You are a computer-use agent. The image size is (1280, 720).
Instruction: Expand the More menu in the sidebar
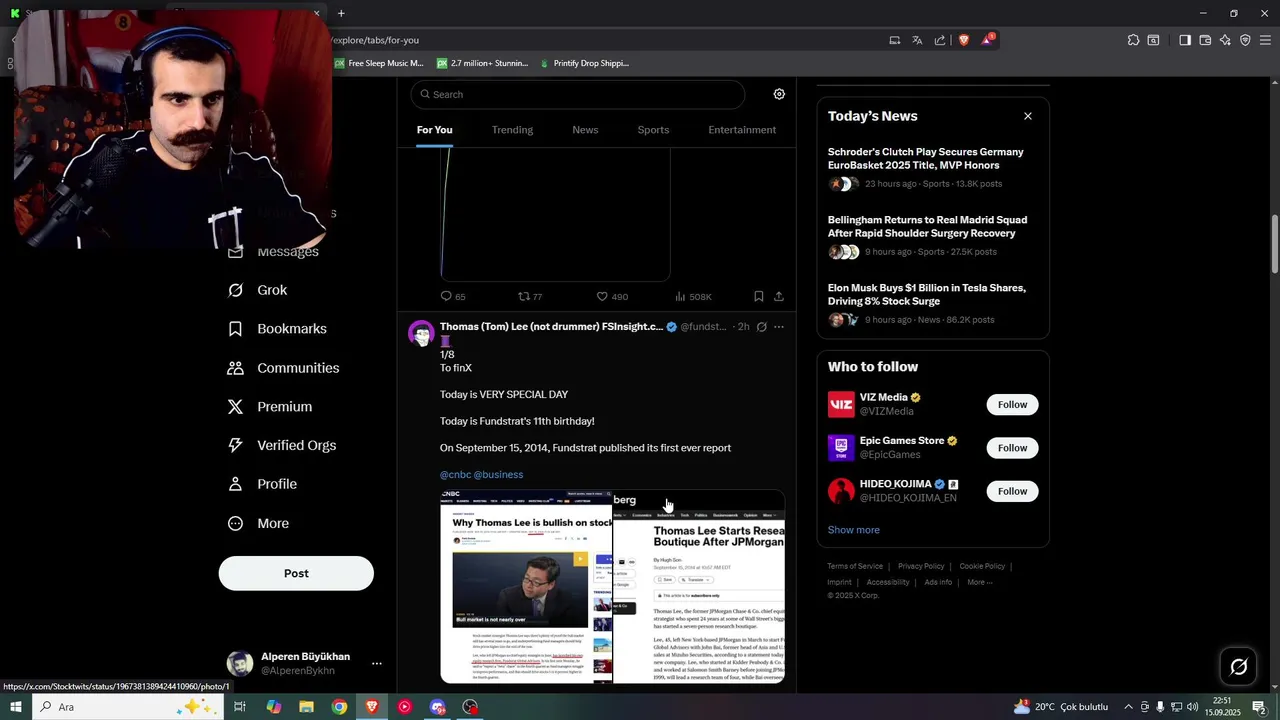(258, 523)
